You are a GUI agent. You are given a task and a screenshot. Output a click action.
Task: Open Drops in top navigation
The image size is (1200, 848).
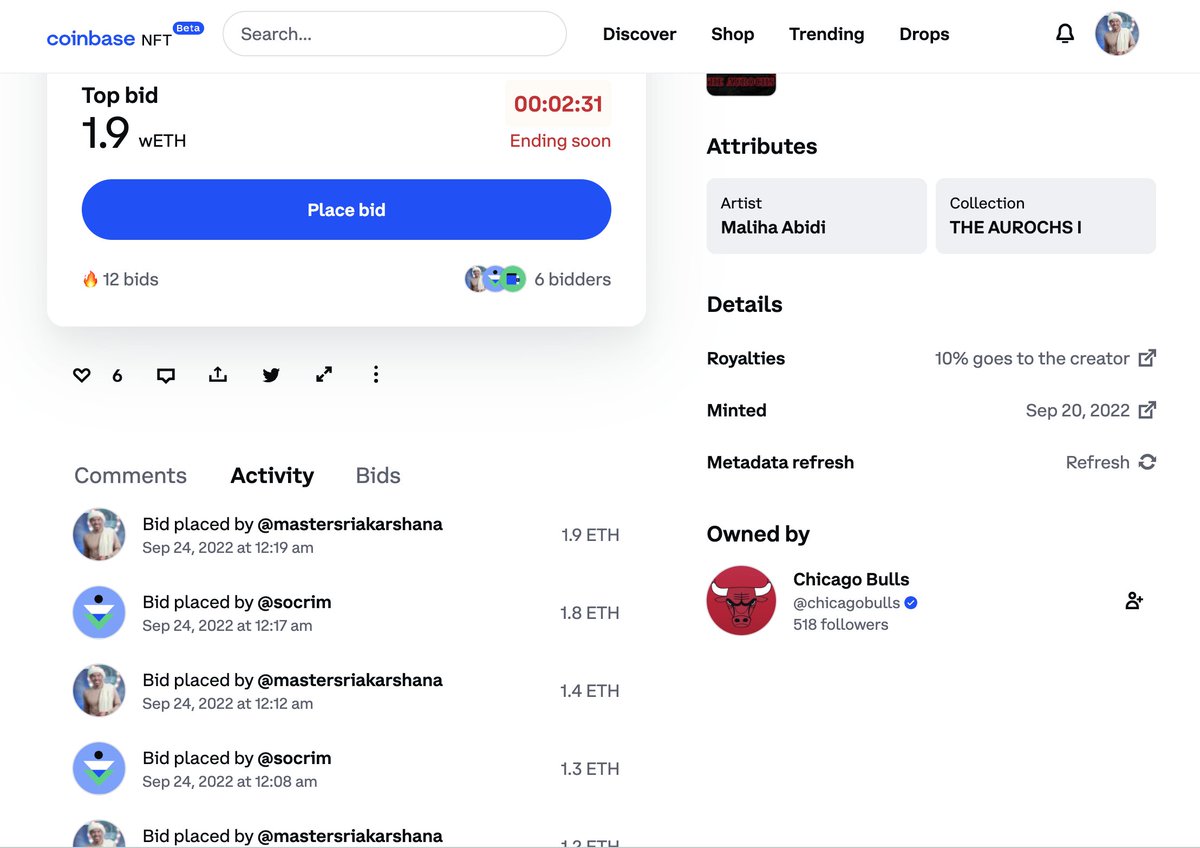coord(924,34)
